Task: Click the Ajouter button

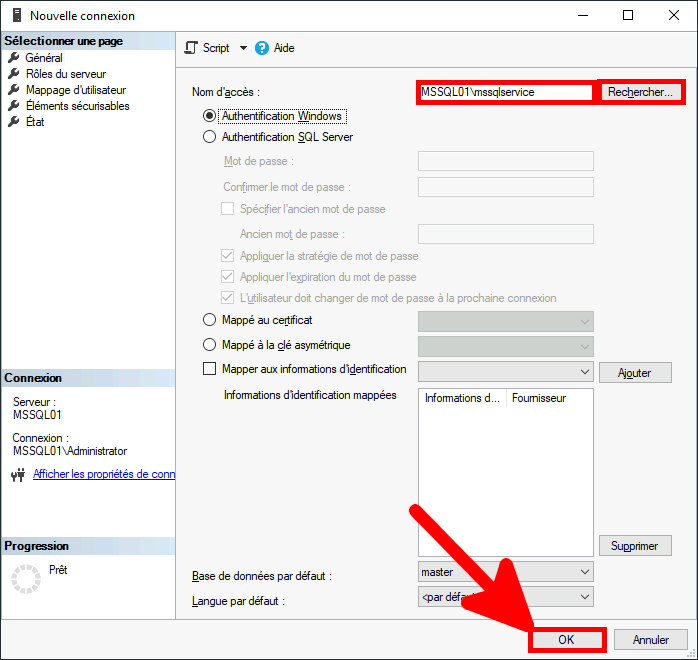Action: 635,373
